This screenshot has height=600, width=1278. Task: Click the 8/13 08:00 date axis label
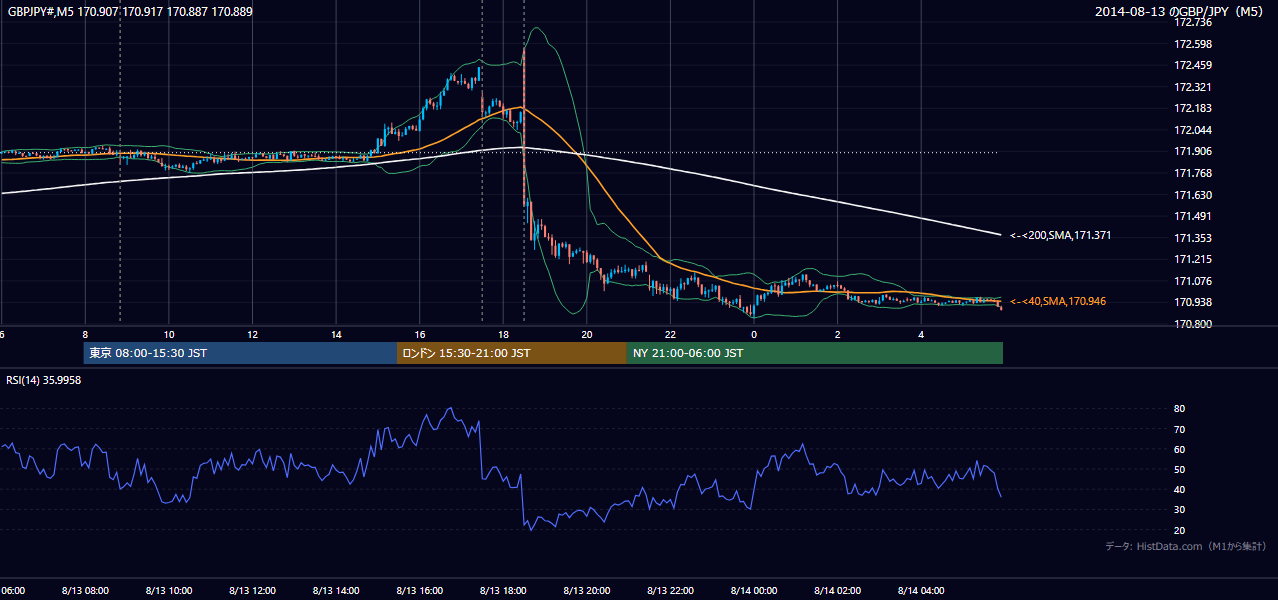(87, 590)
